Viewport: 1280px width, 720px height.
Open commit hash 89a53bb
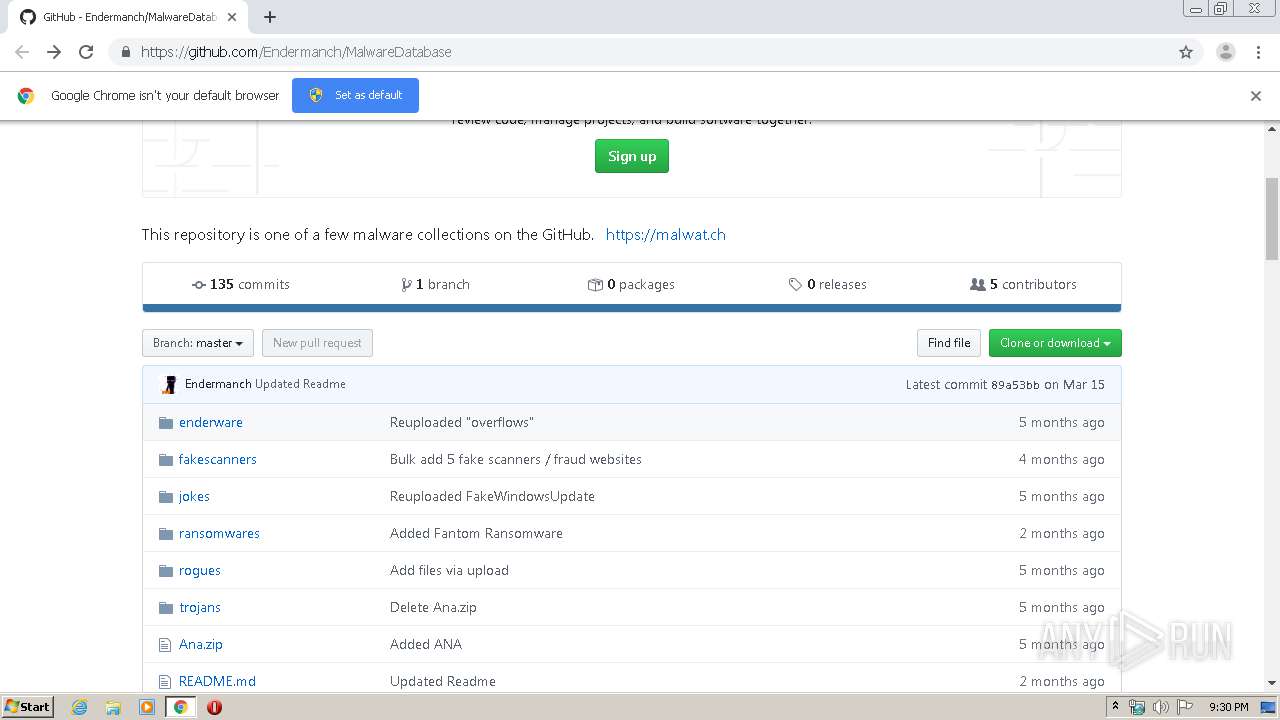pyautogui.click(x=1015, y=385)
